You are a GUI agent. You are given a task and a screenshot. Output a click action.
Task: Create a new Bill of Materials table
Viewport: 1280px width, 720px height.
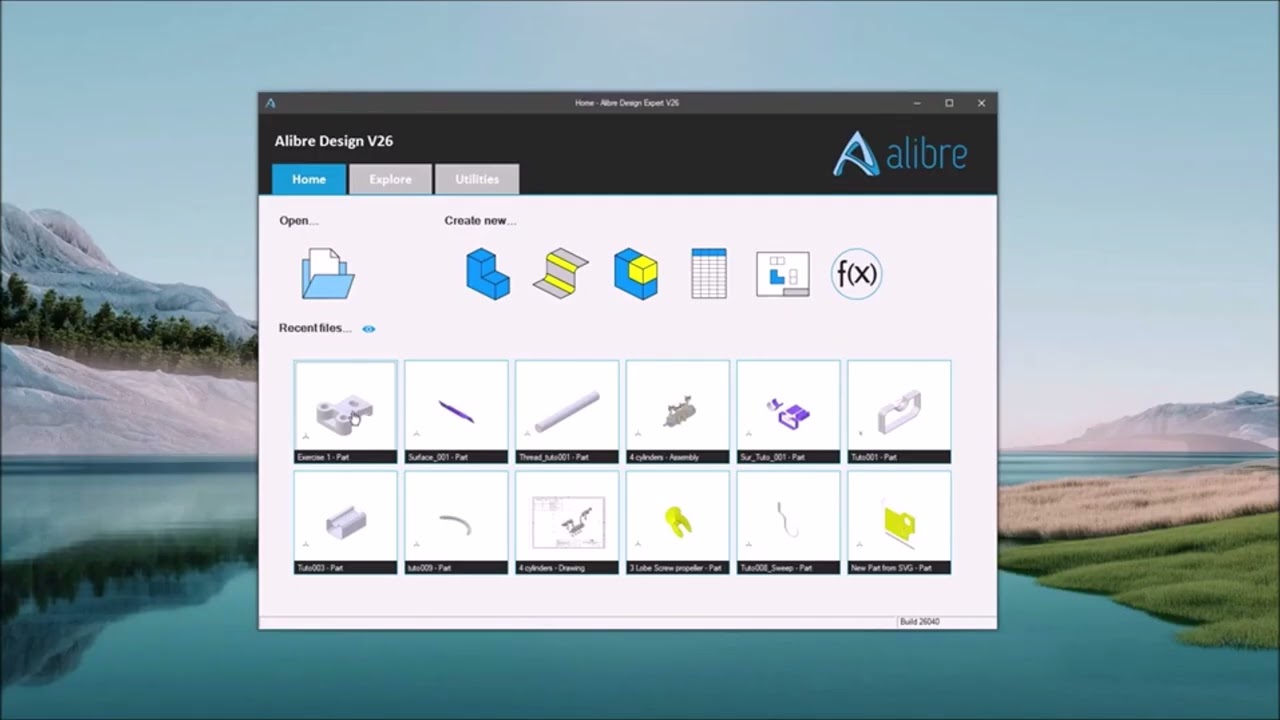(x=709, y=273)
